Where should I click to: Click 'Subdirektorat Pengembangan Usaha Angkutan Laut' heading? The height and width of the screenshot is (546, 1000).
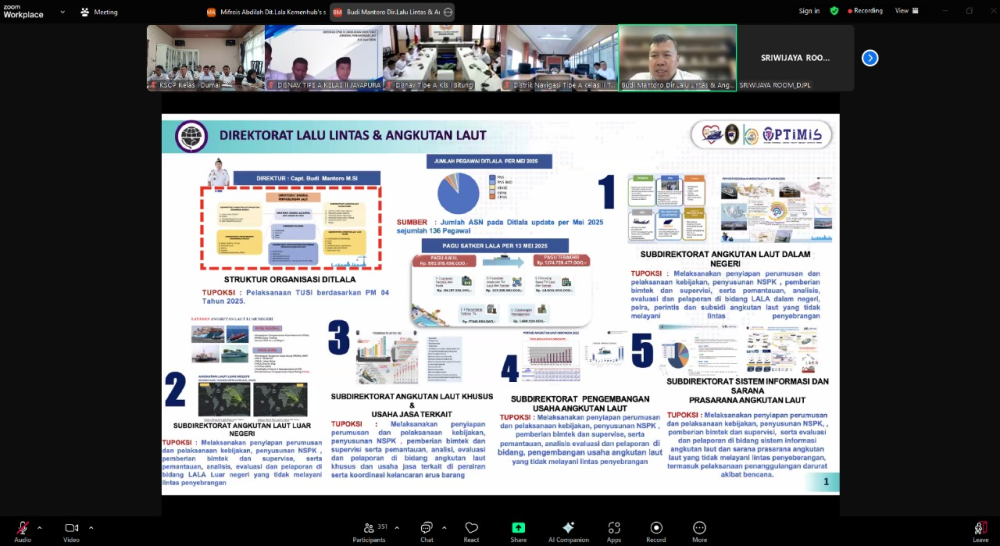(x=580, y=404)
